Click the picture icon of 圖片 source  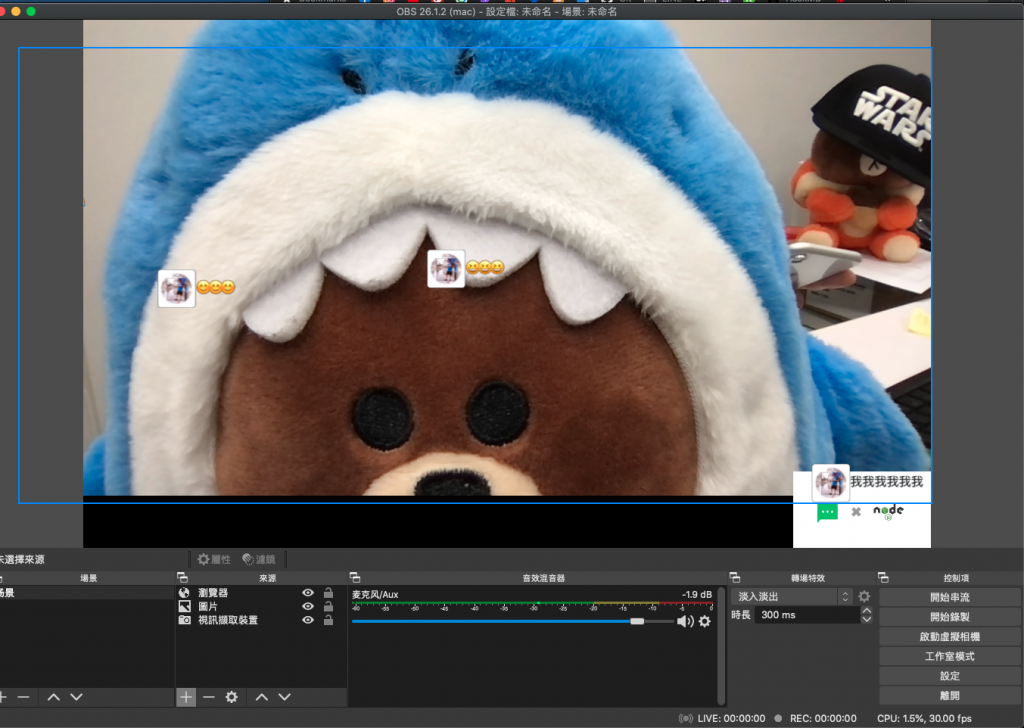click(184, 607)
